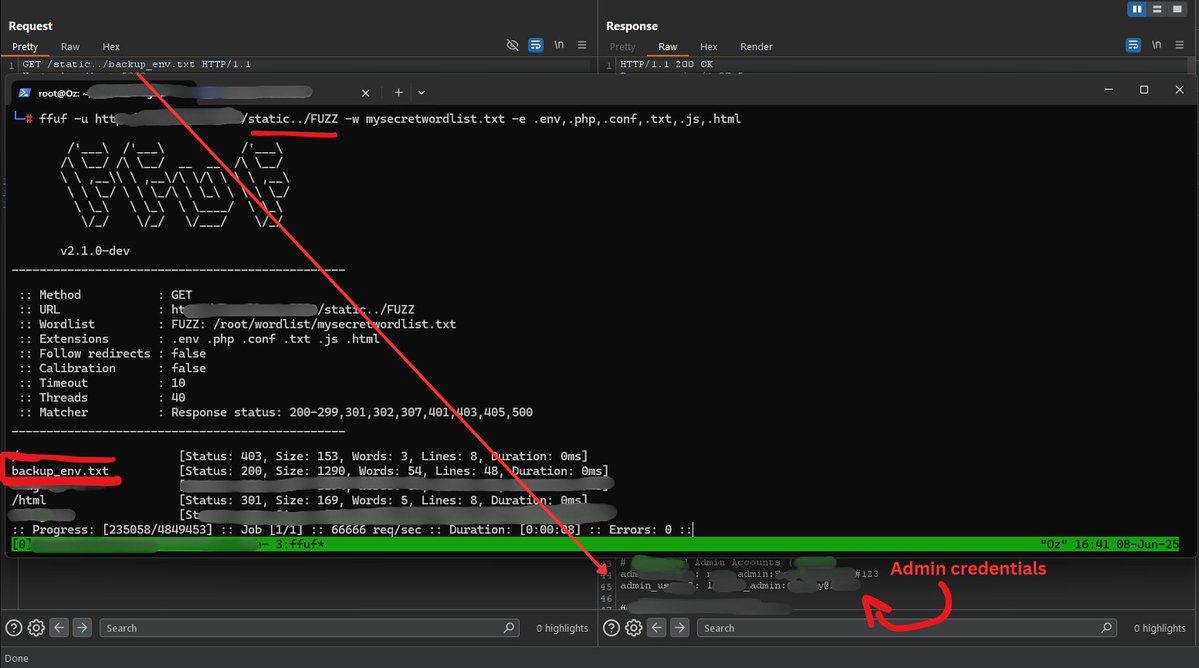Minimize the terminal window
1199x668 pixels.
click(1108, 89)
